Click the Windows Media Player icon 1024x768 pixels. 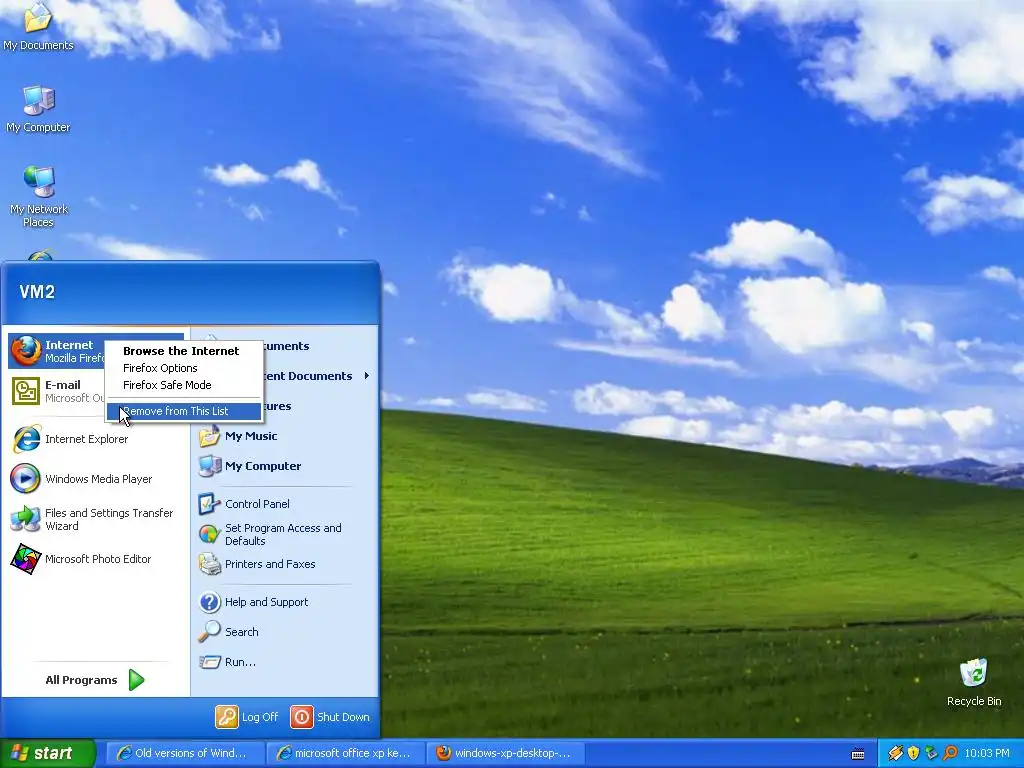(x=25, y=479)
